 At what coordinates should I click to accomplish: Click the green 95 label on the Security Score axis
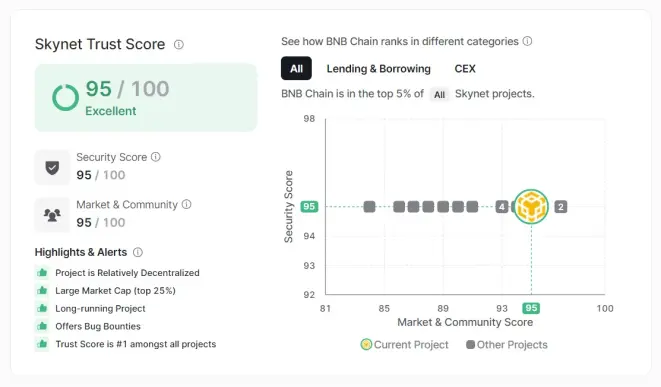[309, 207]
